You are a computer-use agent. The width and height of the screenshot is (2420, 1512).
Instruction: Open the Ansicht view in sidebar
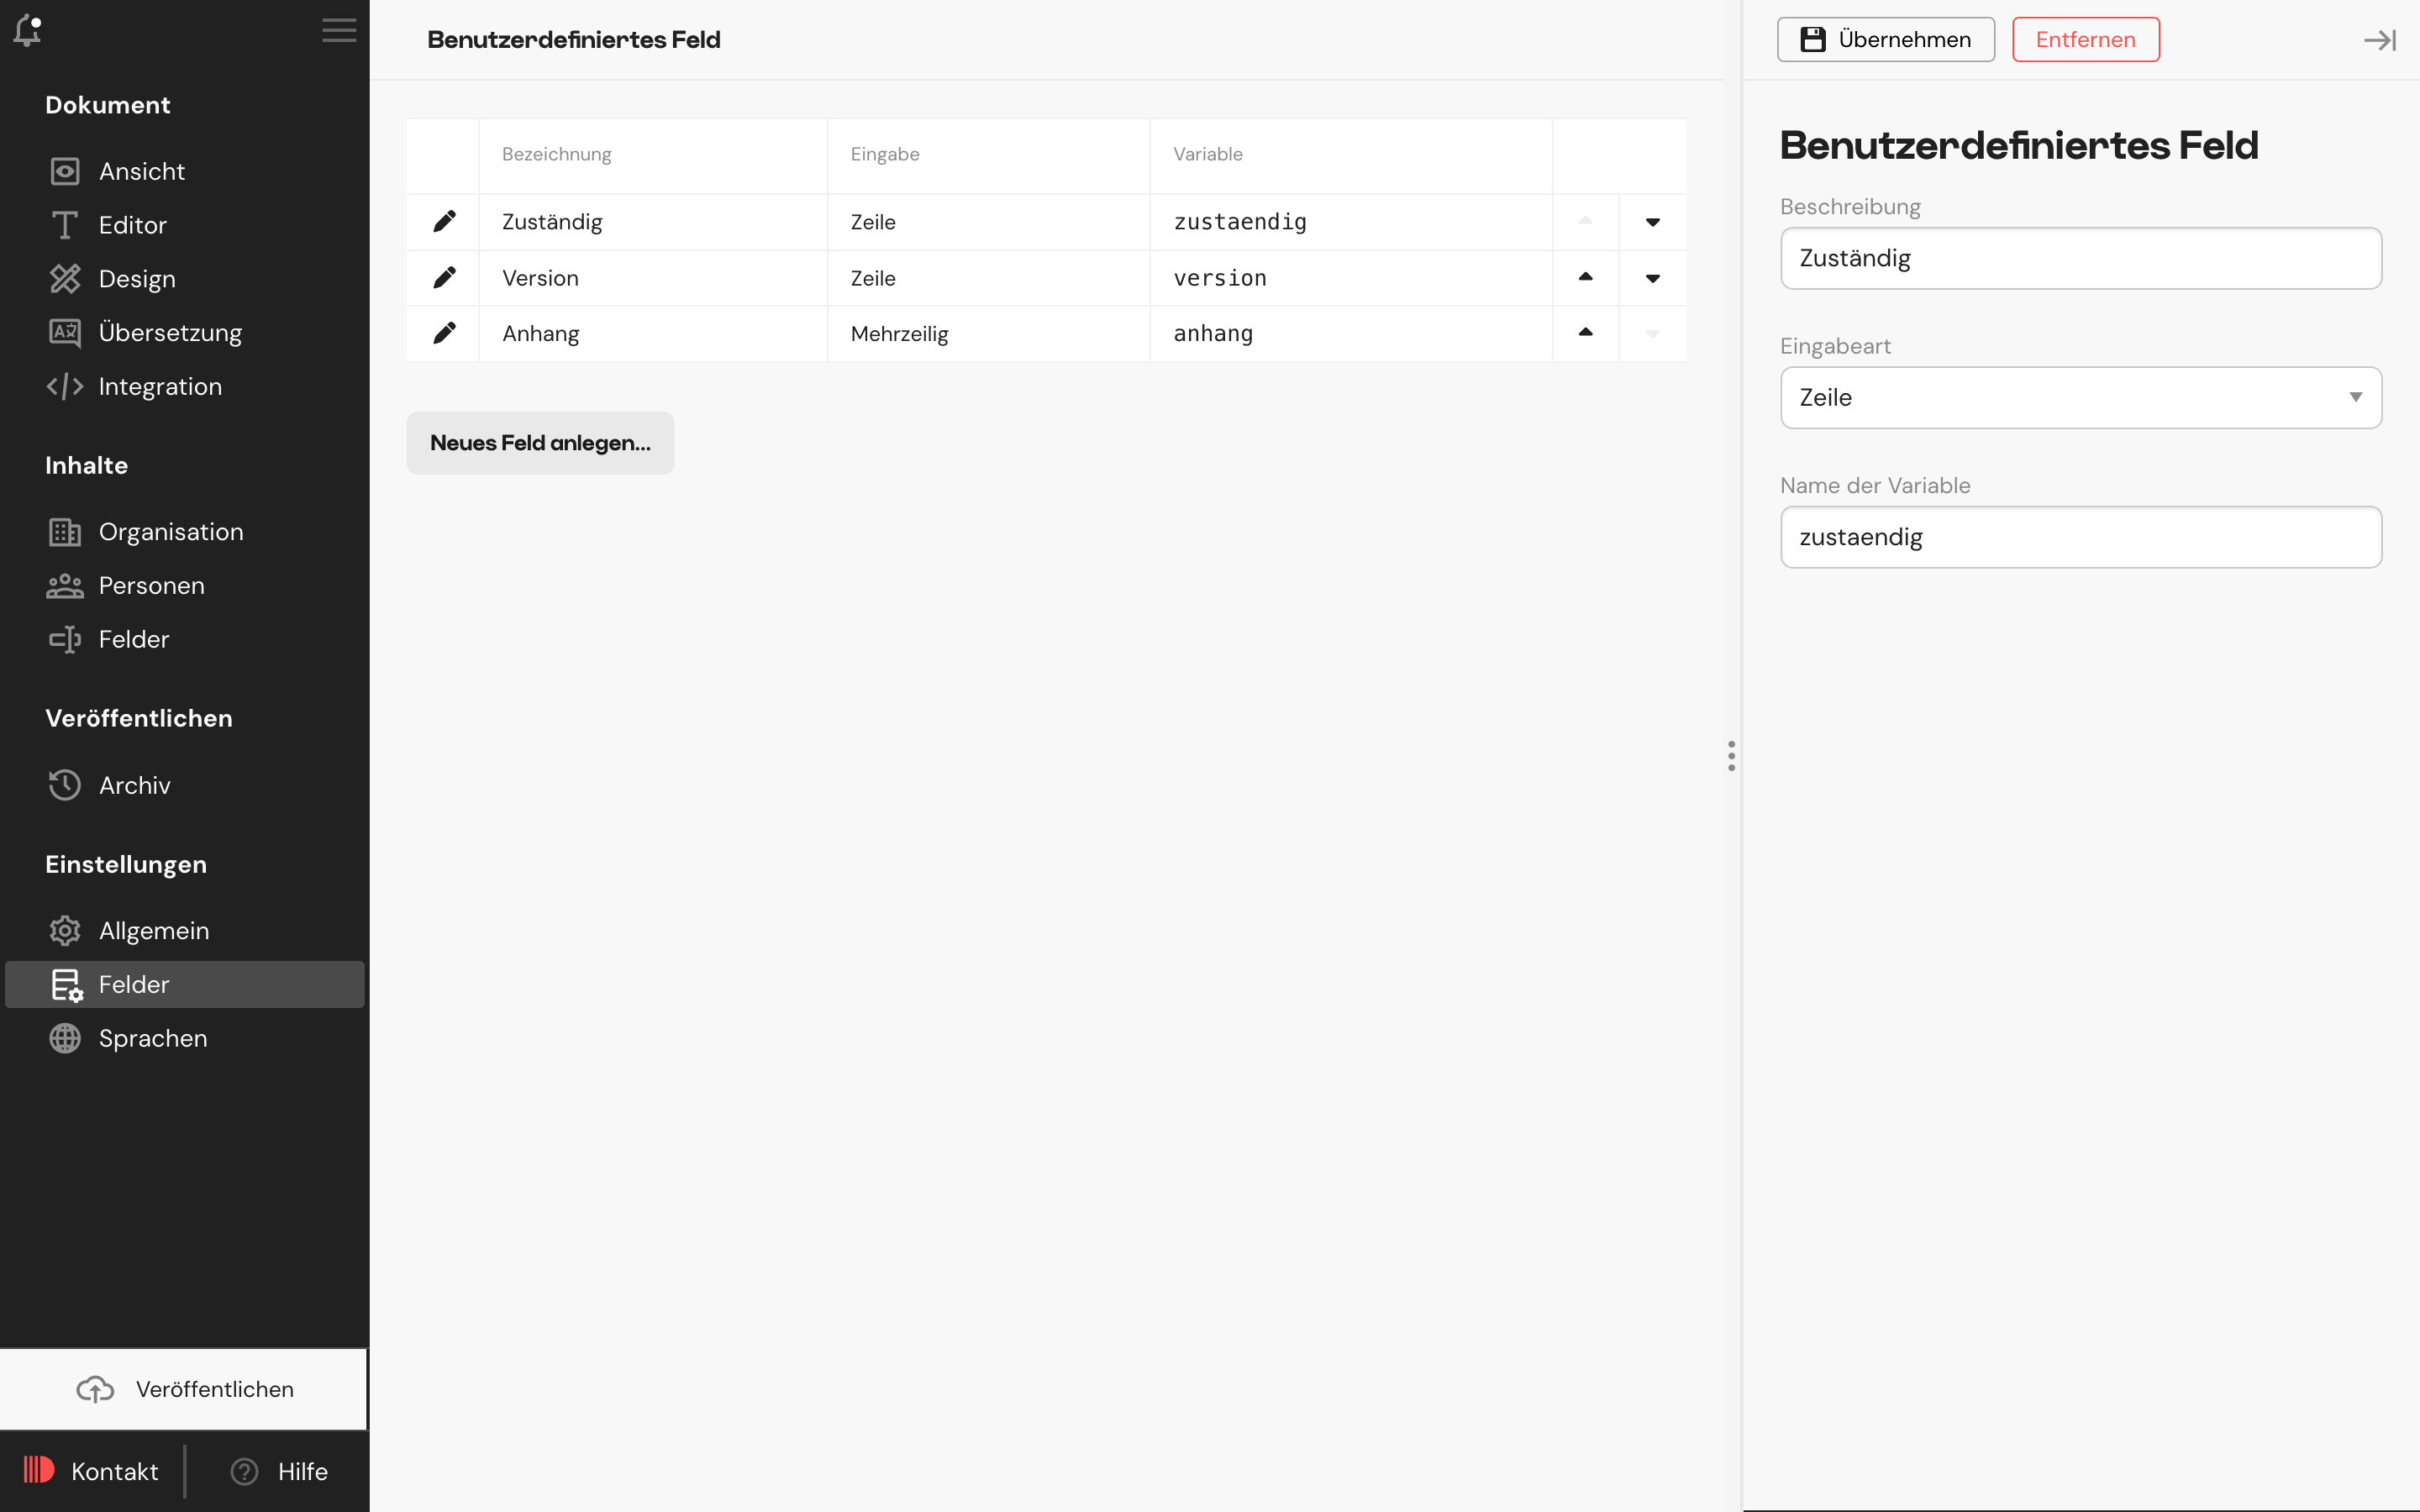[141, 171]
